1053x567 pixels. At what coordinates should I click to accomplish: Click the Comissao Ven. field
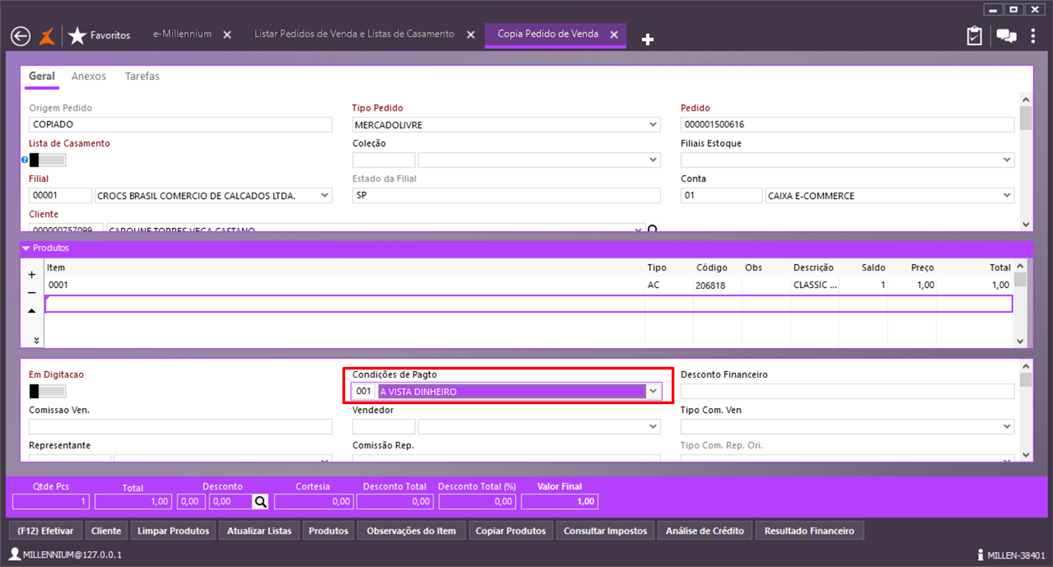pyautogui.click(x=180, y=427)
